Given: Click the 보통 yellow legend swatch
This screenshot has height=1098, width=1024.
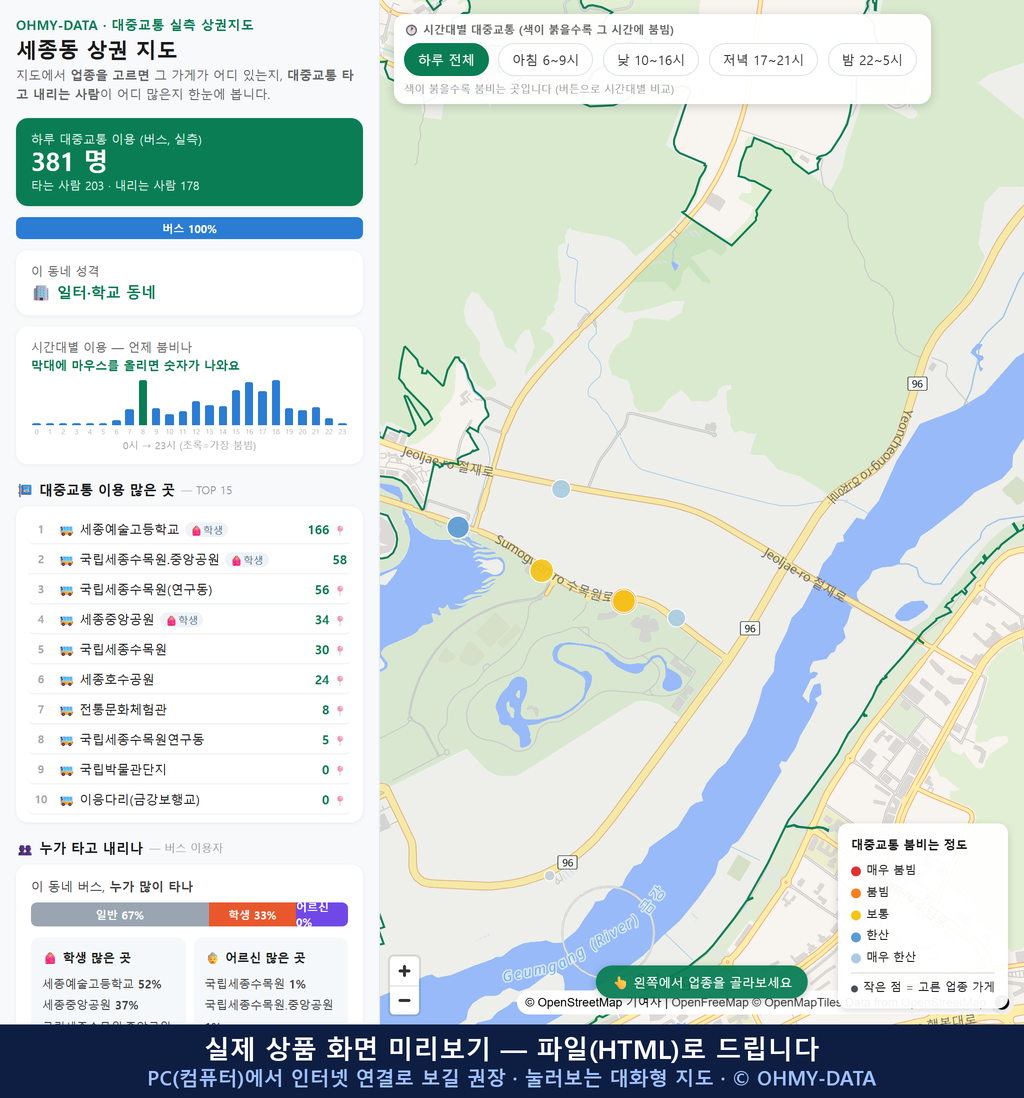Looking at the screenshot, I should tap(856, 915).
